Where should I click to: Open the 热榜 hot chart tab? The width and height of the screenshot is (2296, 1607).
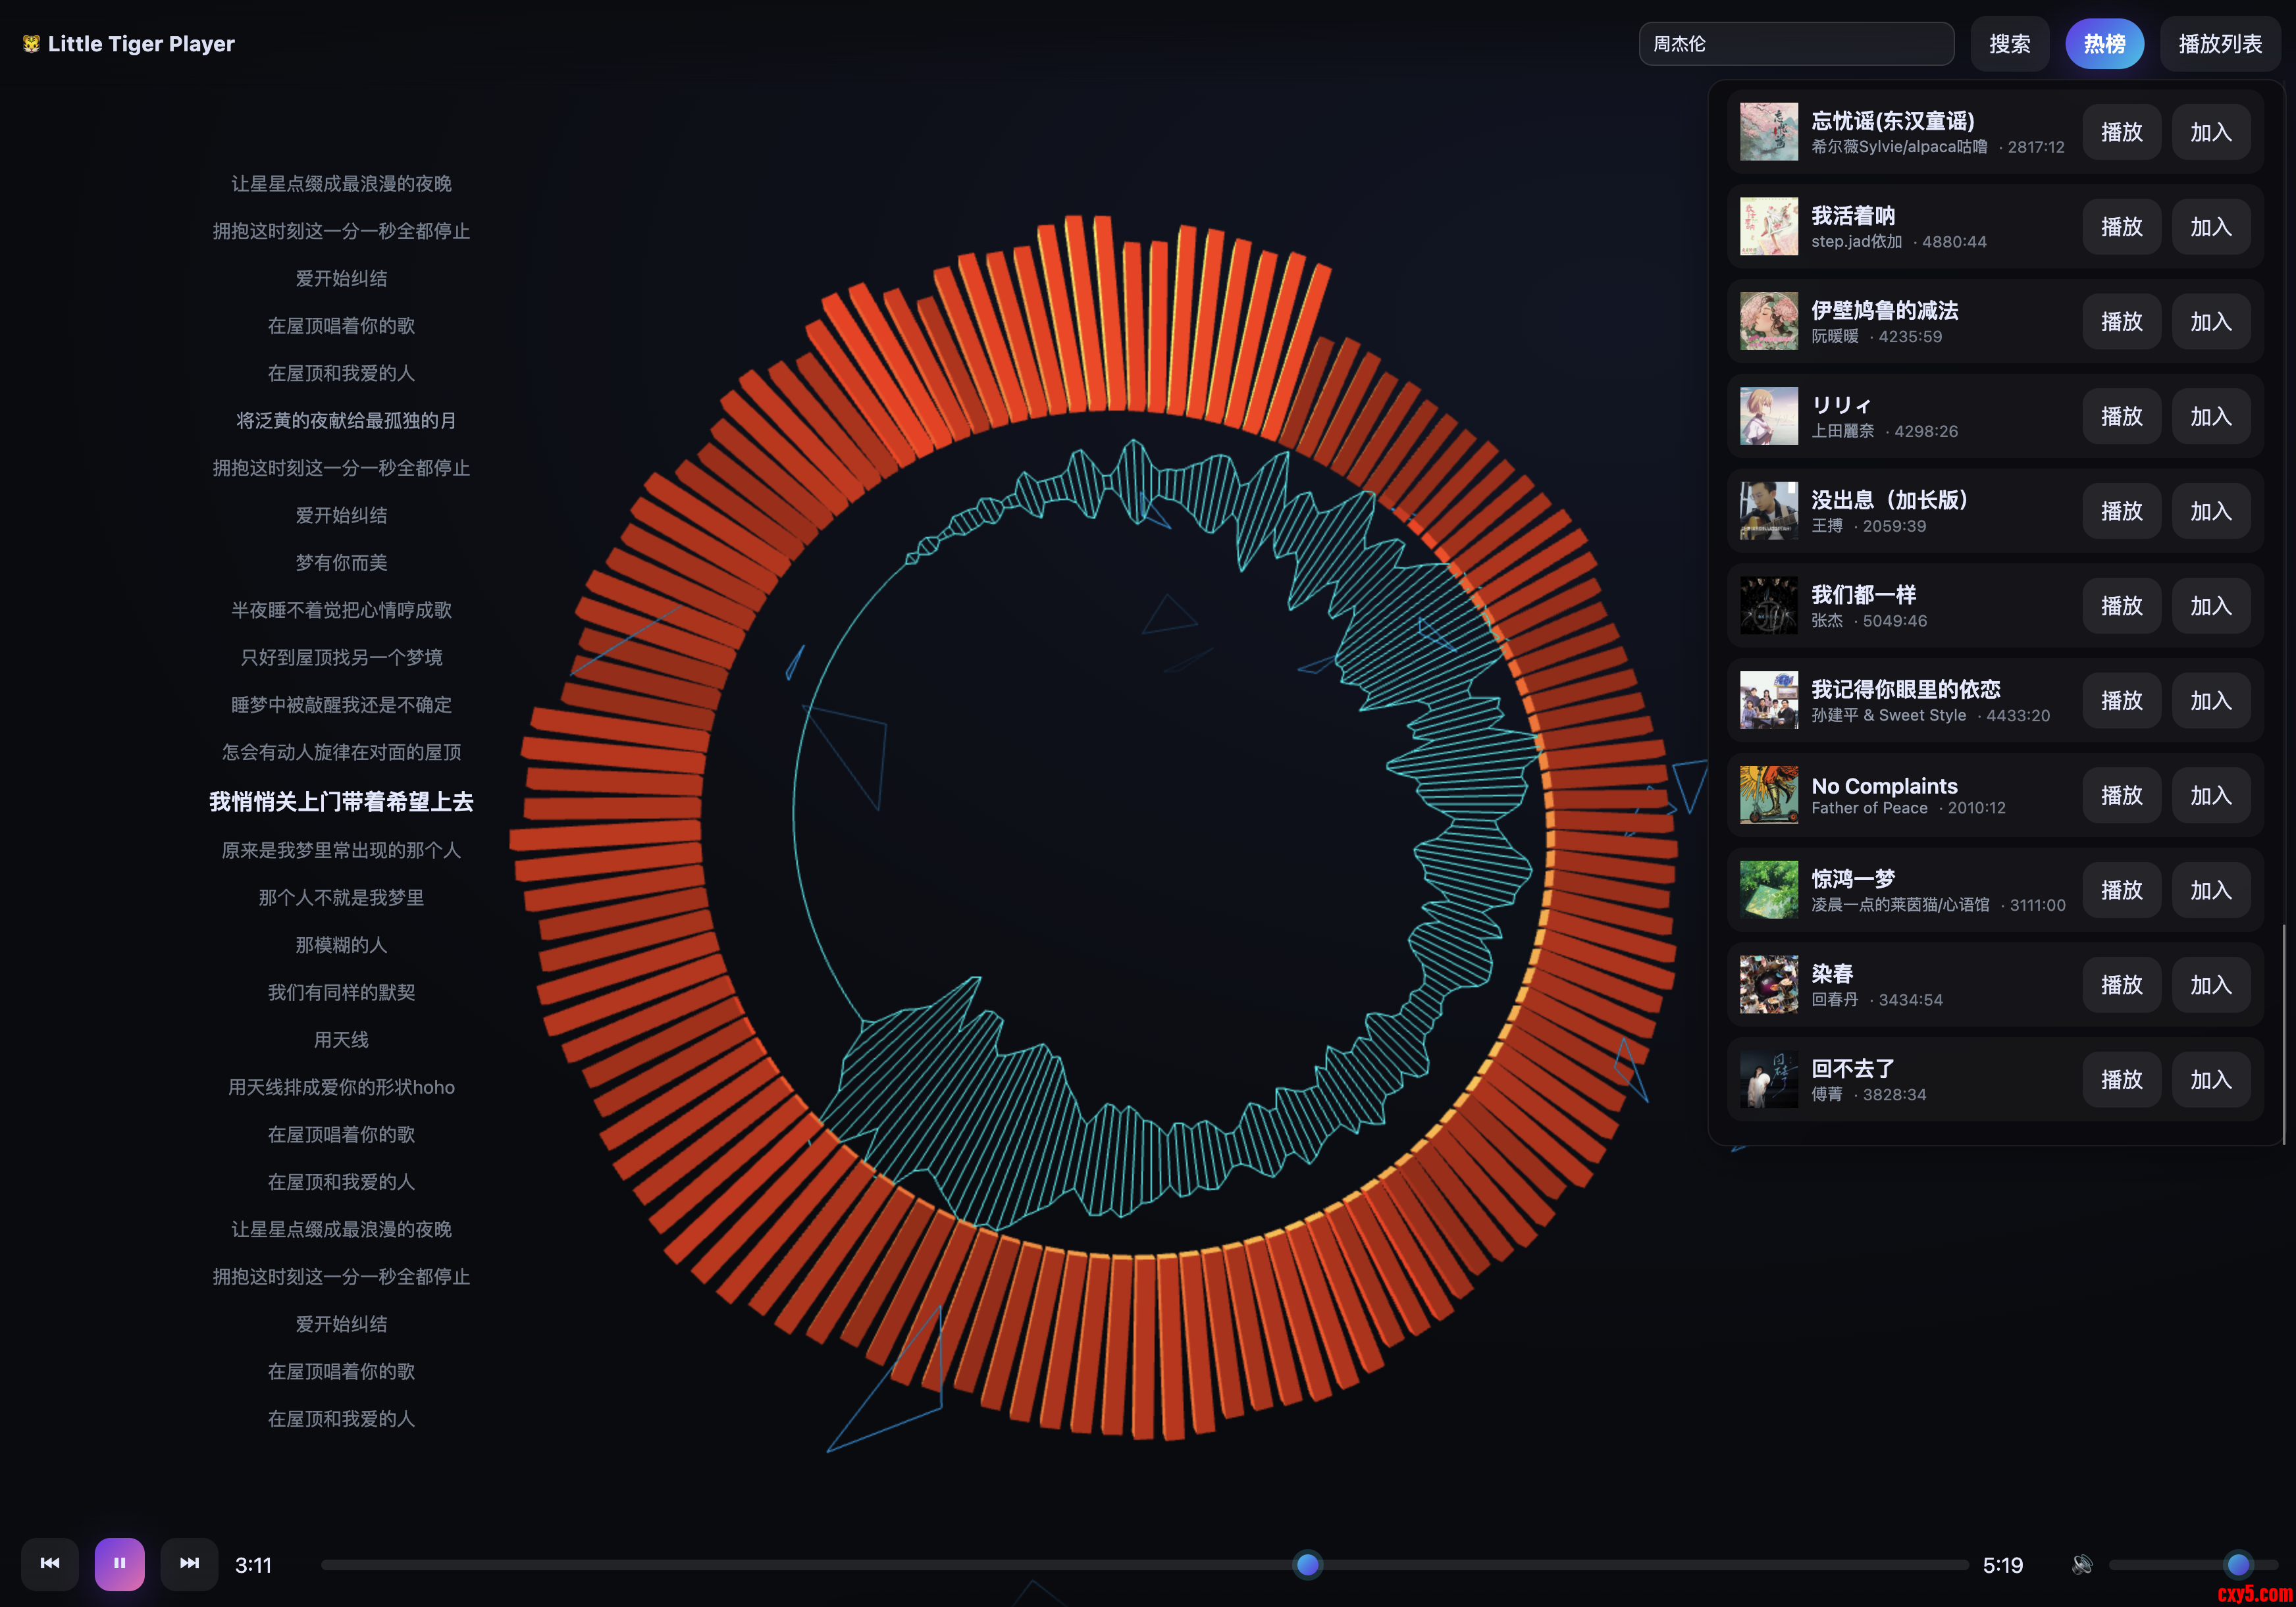(x=2104, y=44)
